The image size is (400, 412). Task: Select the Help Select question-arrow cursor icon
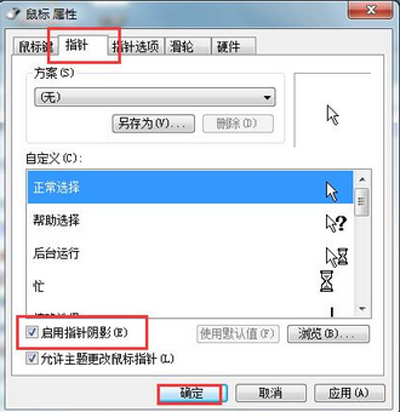(x=336, y=223)
